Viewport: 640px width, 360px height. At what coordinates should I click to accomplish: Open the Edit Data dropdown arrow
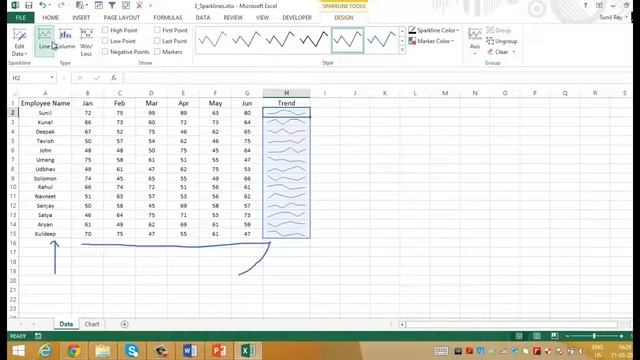(26, 54)
